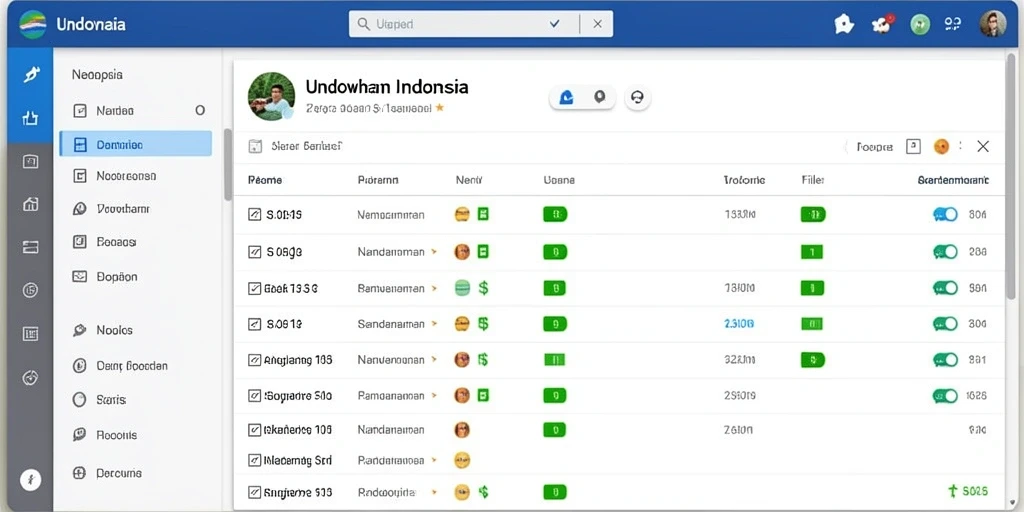
Task: Click the location pin icon near title
Action: point(600,97)
